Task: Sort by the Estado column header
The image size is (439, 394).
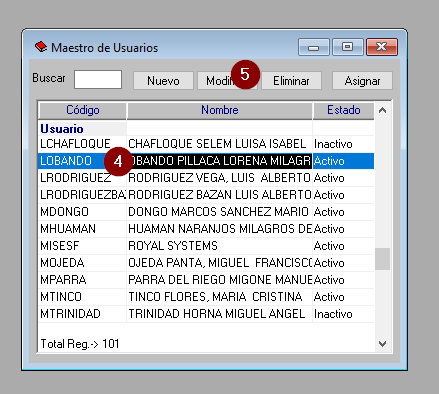Action: click(x=343, y=110)
